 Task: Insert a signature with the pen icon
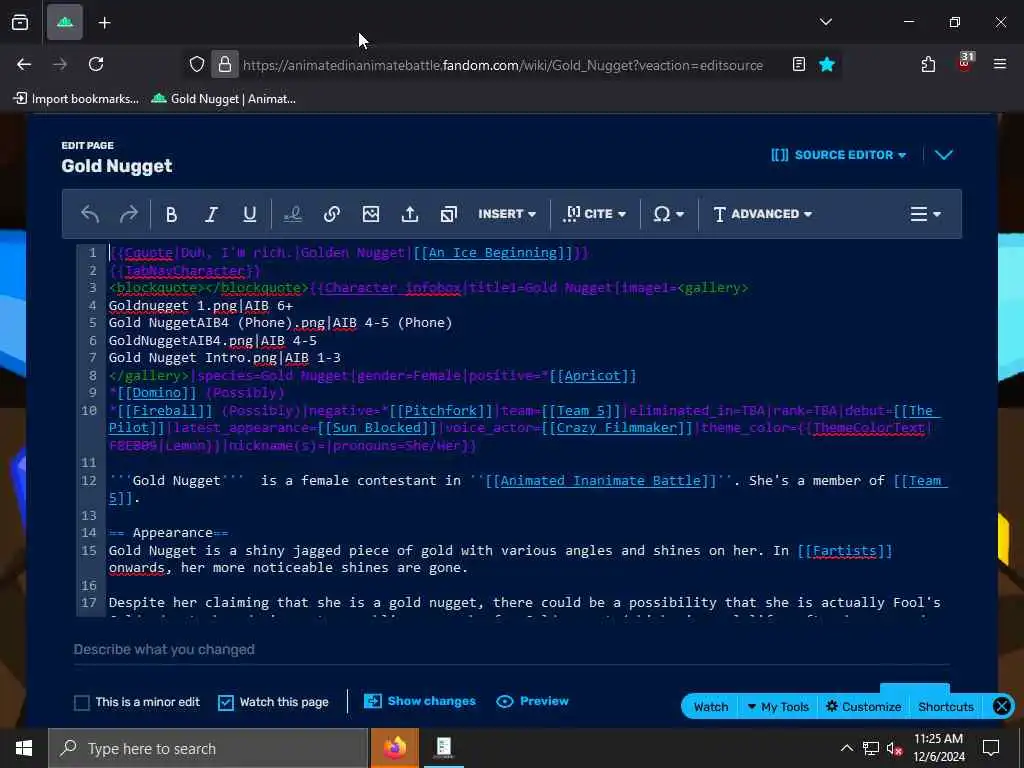click(293, 214)
